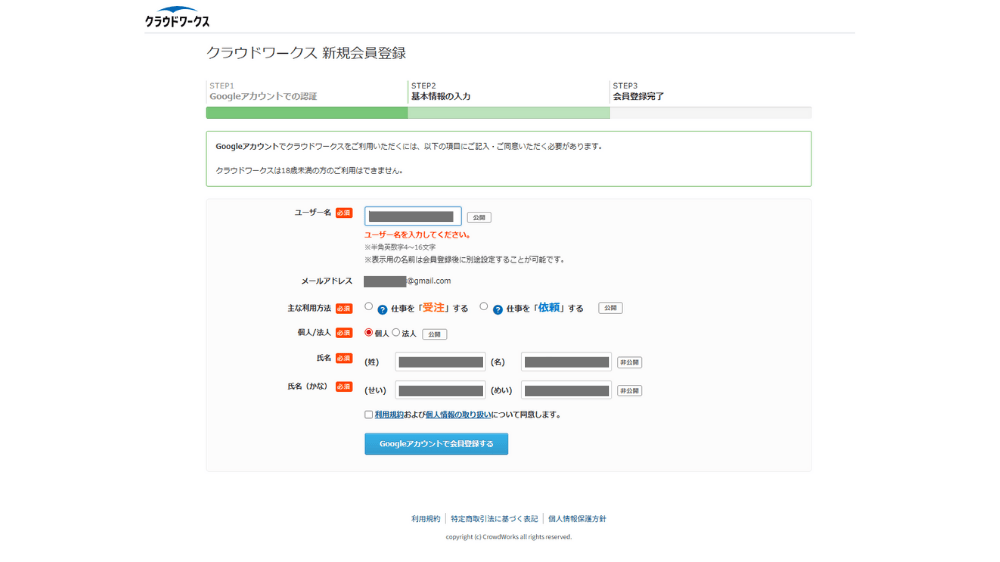Screen dimensions: 1000x562
Task: Click the help icon beside 依頼 option
Action: [x=497, y=309]
